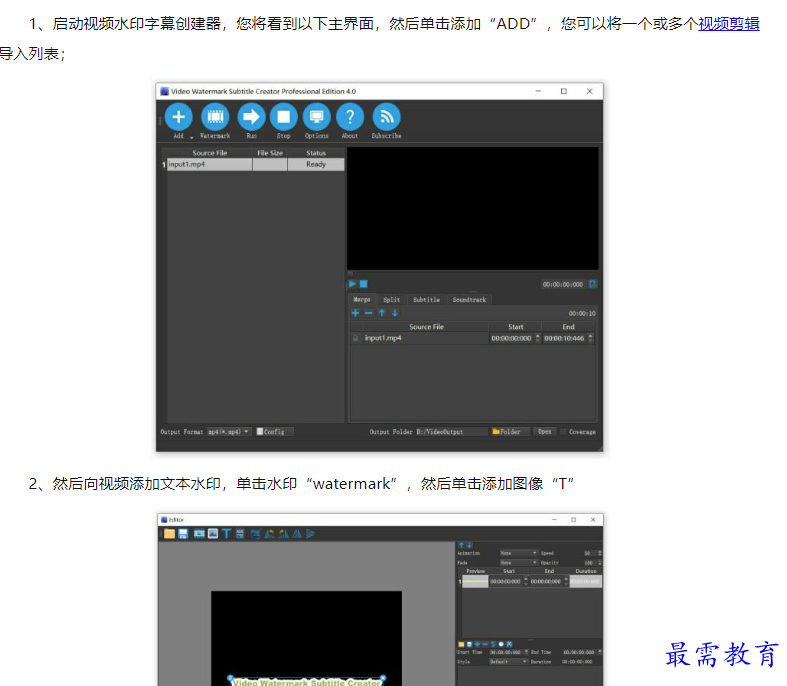
Task: Switch to the Split tab
Action: tap(391, 300)
